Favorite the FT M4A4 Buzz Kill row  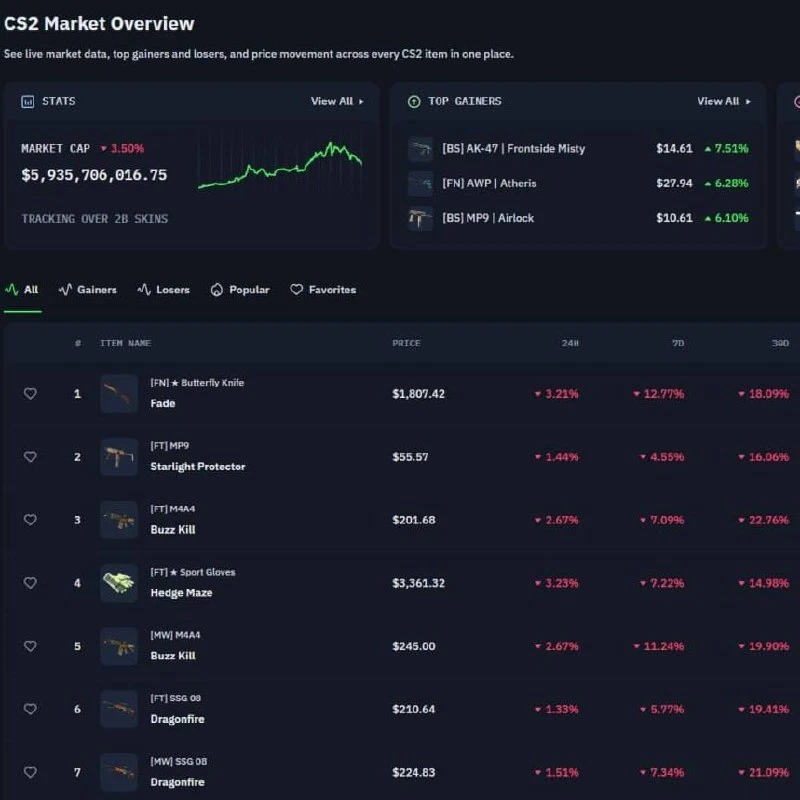(30, 519)
